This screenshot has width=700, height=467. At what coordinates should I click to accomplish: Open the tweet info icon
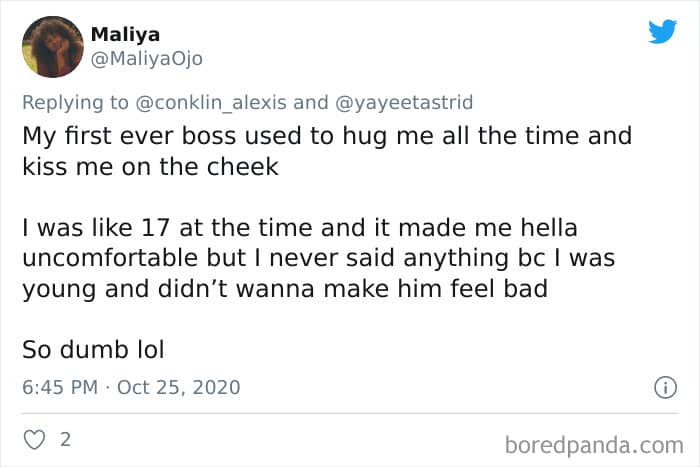(660, 386)
